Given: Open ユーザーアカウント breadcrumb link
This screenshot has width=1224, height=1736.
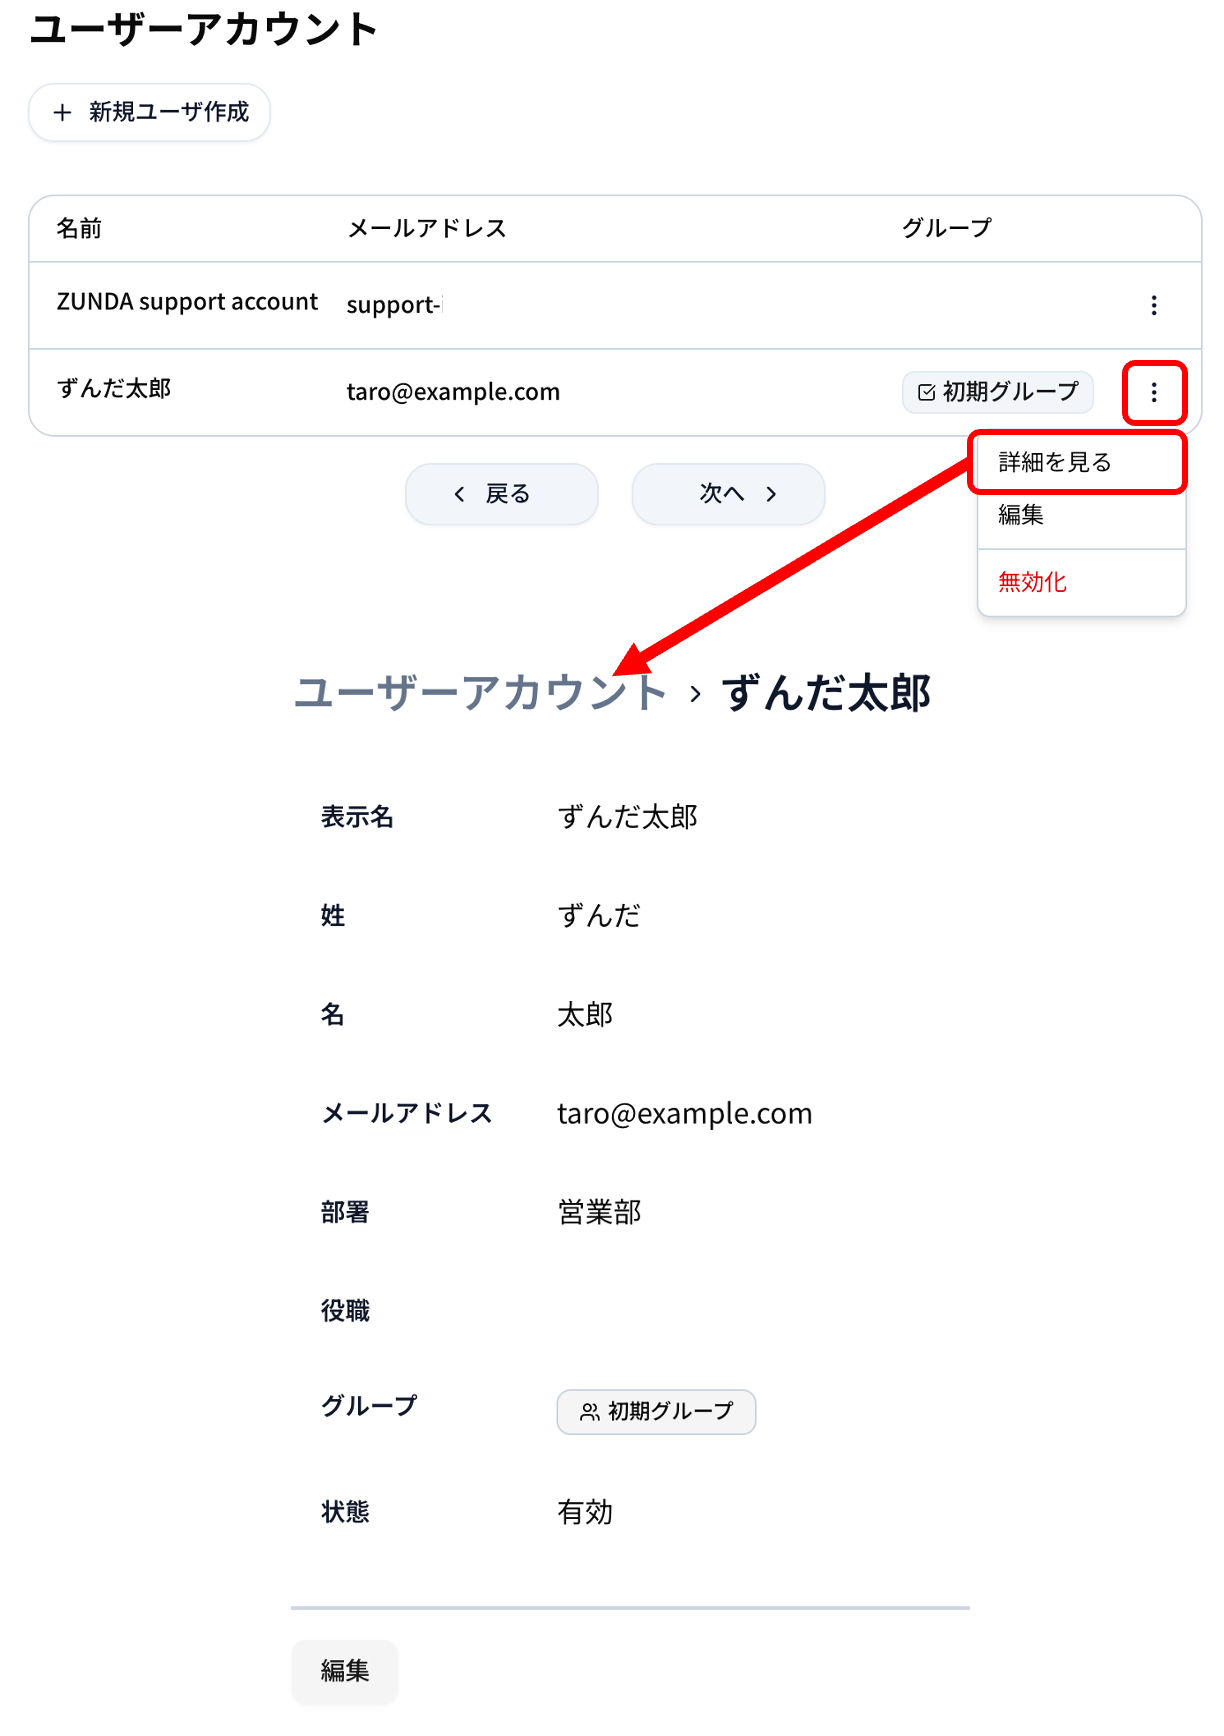Looking at the screenshot, I should [481, 694].
